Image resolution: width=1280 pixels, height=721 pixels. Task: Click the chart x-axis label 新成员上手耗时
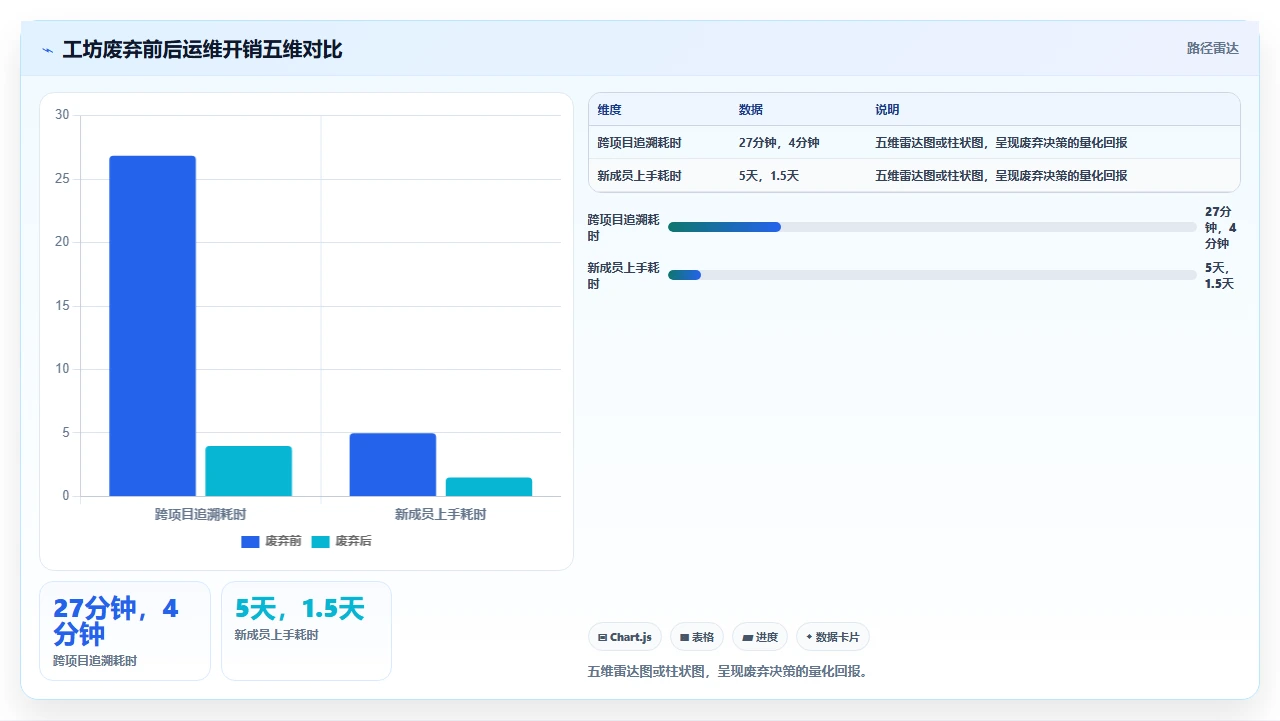click(x=440, y=515)
